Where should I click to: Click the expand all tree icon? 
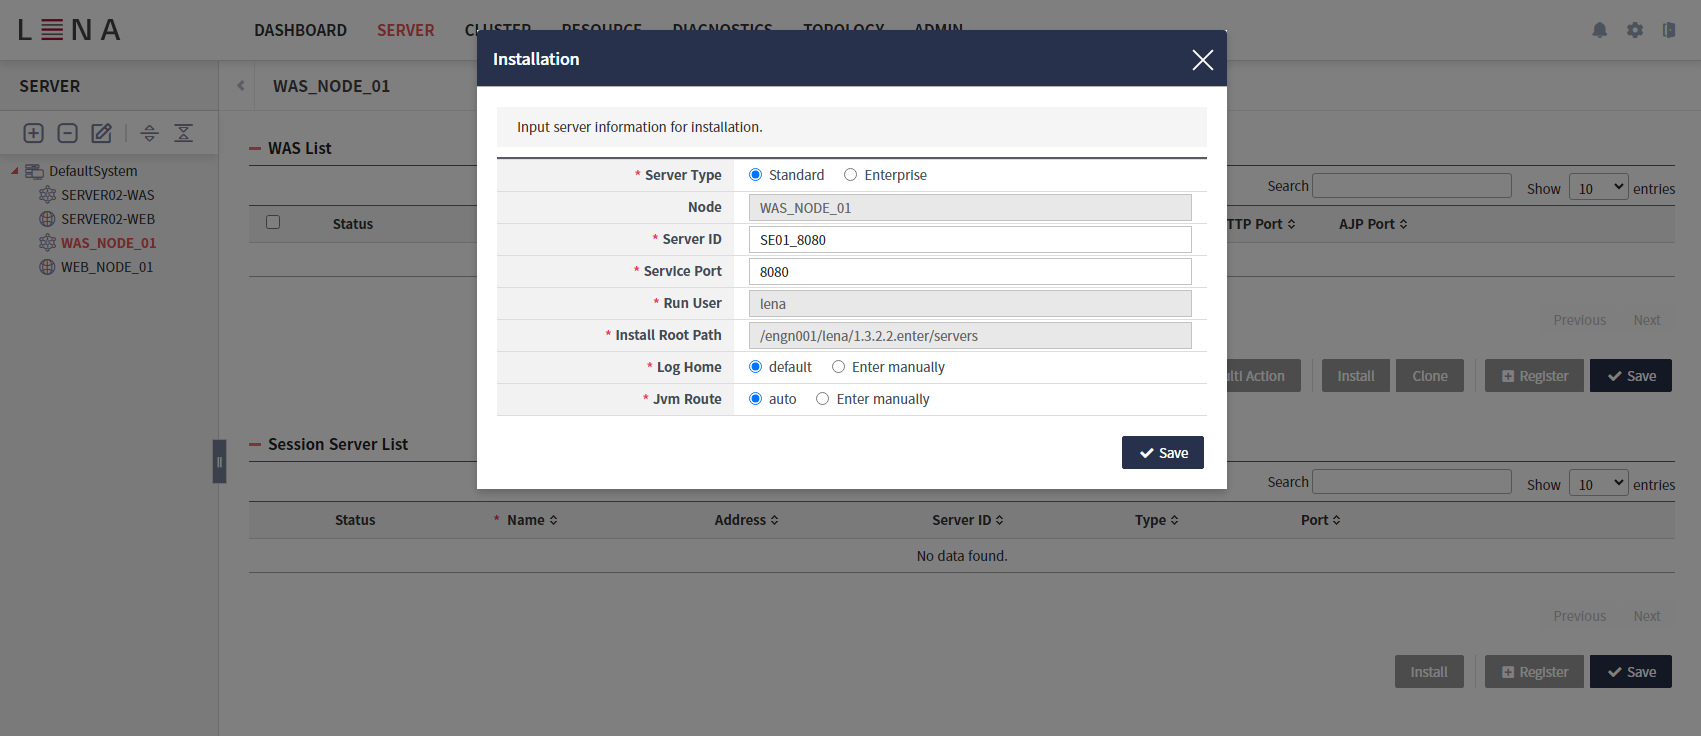[x=150, y=133]
